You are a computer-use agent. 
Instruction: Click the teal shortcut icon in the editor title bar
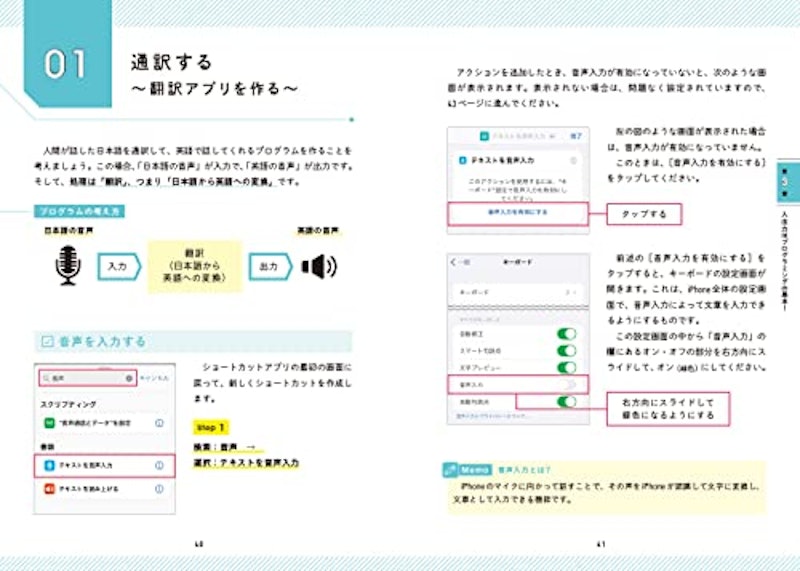[x=484, y=136]
